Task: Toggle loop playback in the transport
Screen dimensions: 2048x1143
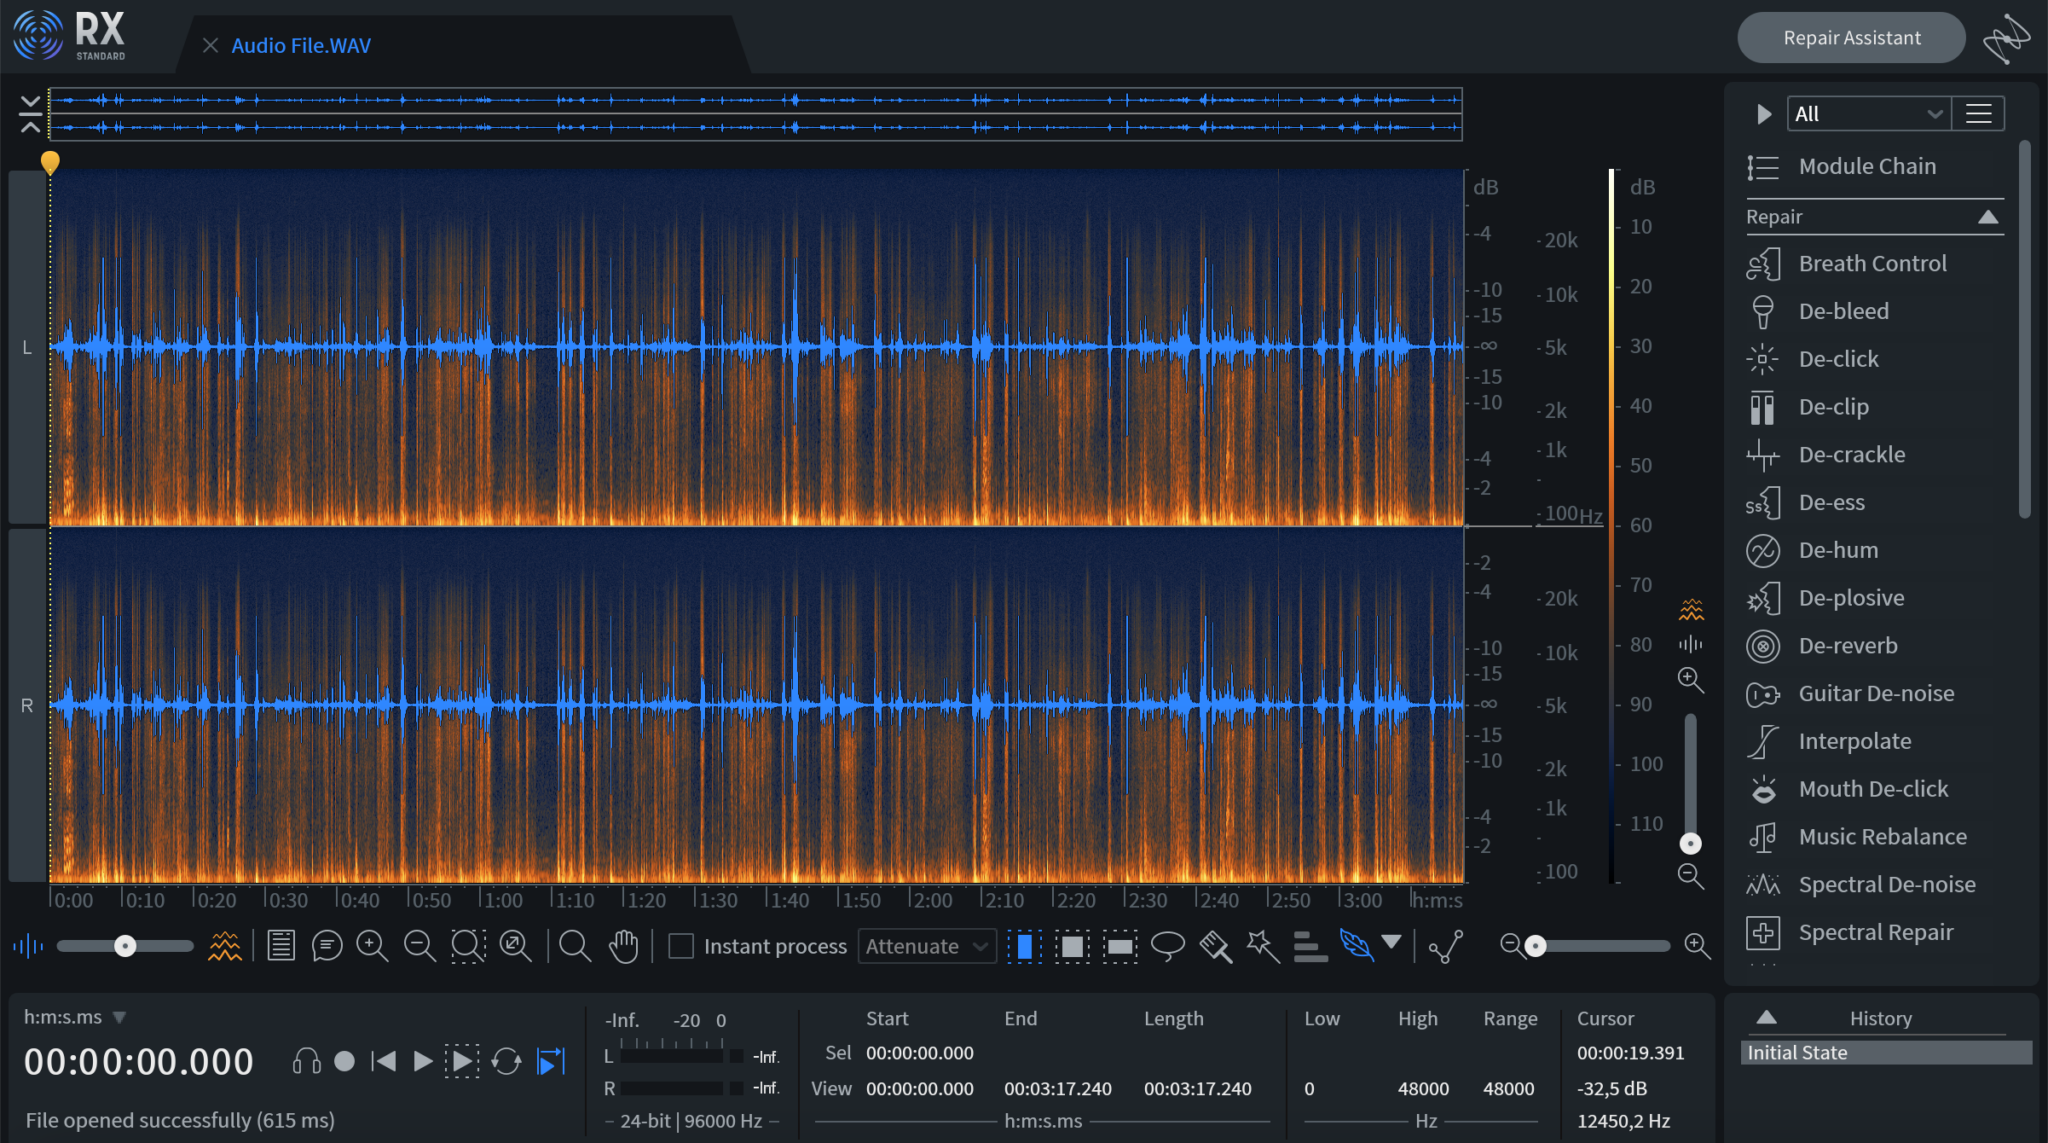Action: pos(506,1061)
